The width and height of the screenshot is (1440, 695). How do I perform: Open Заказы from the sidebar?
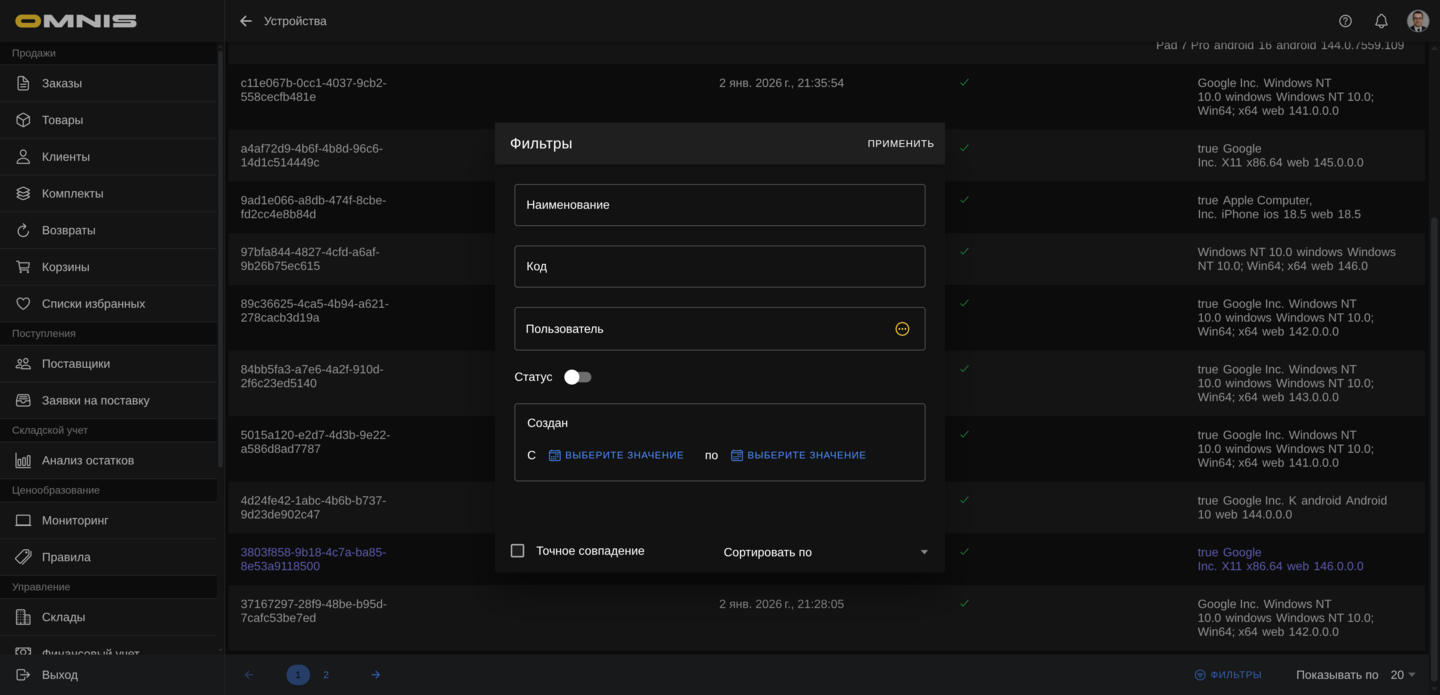[62, 83]
